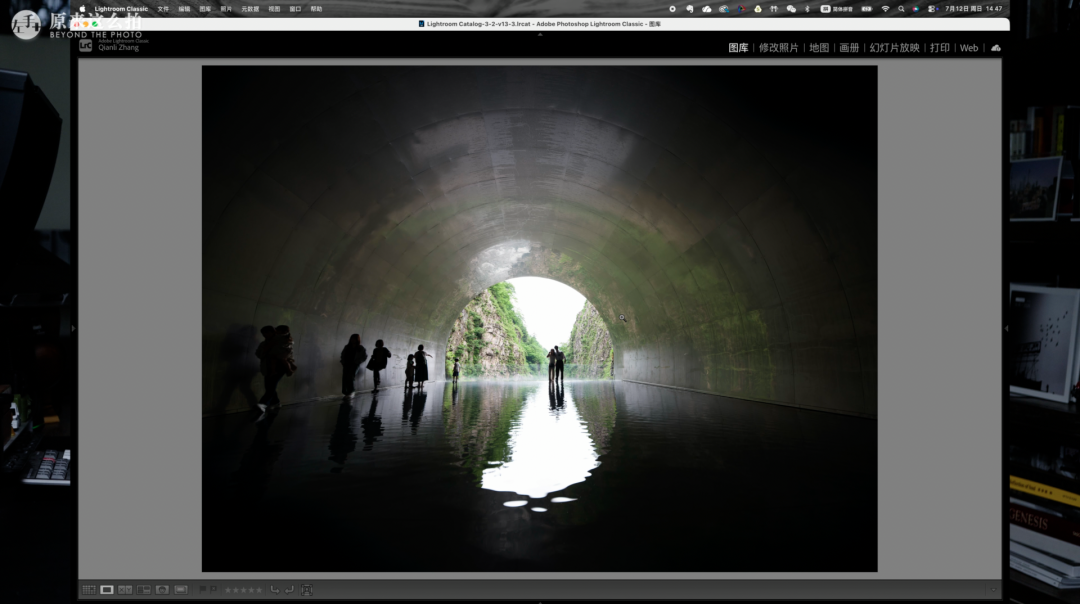
Task: Open the 元数据 (Metadata) menu
Action: click(250, 9)
